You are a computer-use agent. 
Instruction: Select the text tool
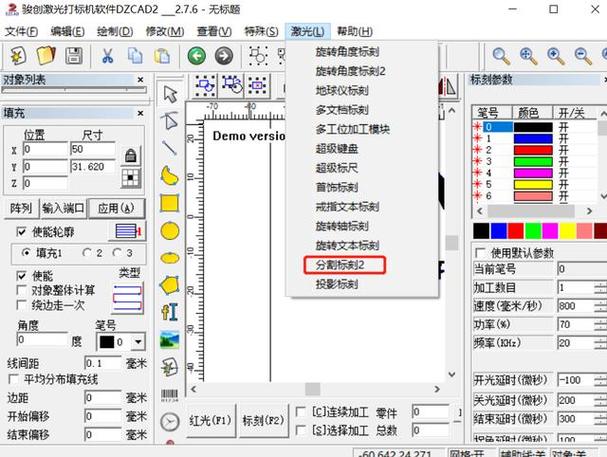point(170,312)
